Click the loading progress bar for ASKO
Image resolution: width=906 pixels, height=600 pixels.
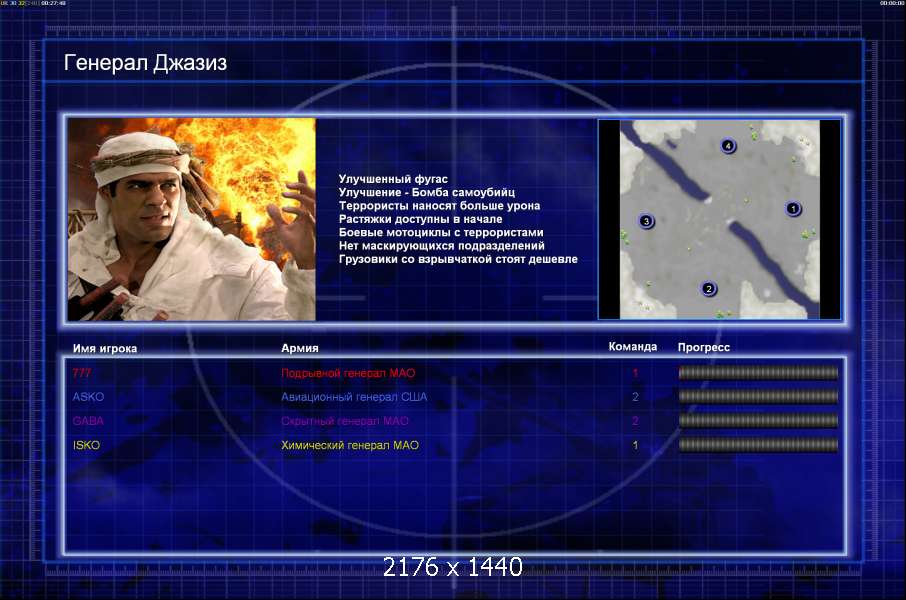coord(758,397)
